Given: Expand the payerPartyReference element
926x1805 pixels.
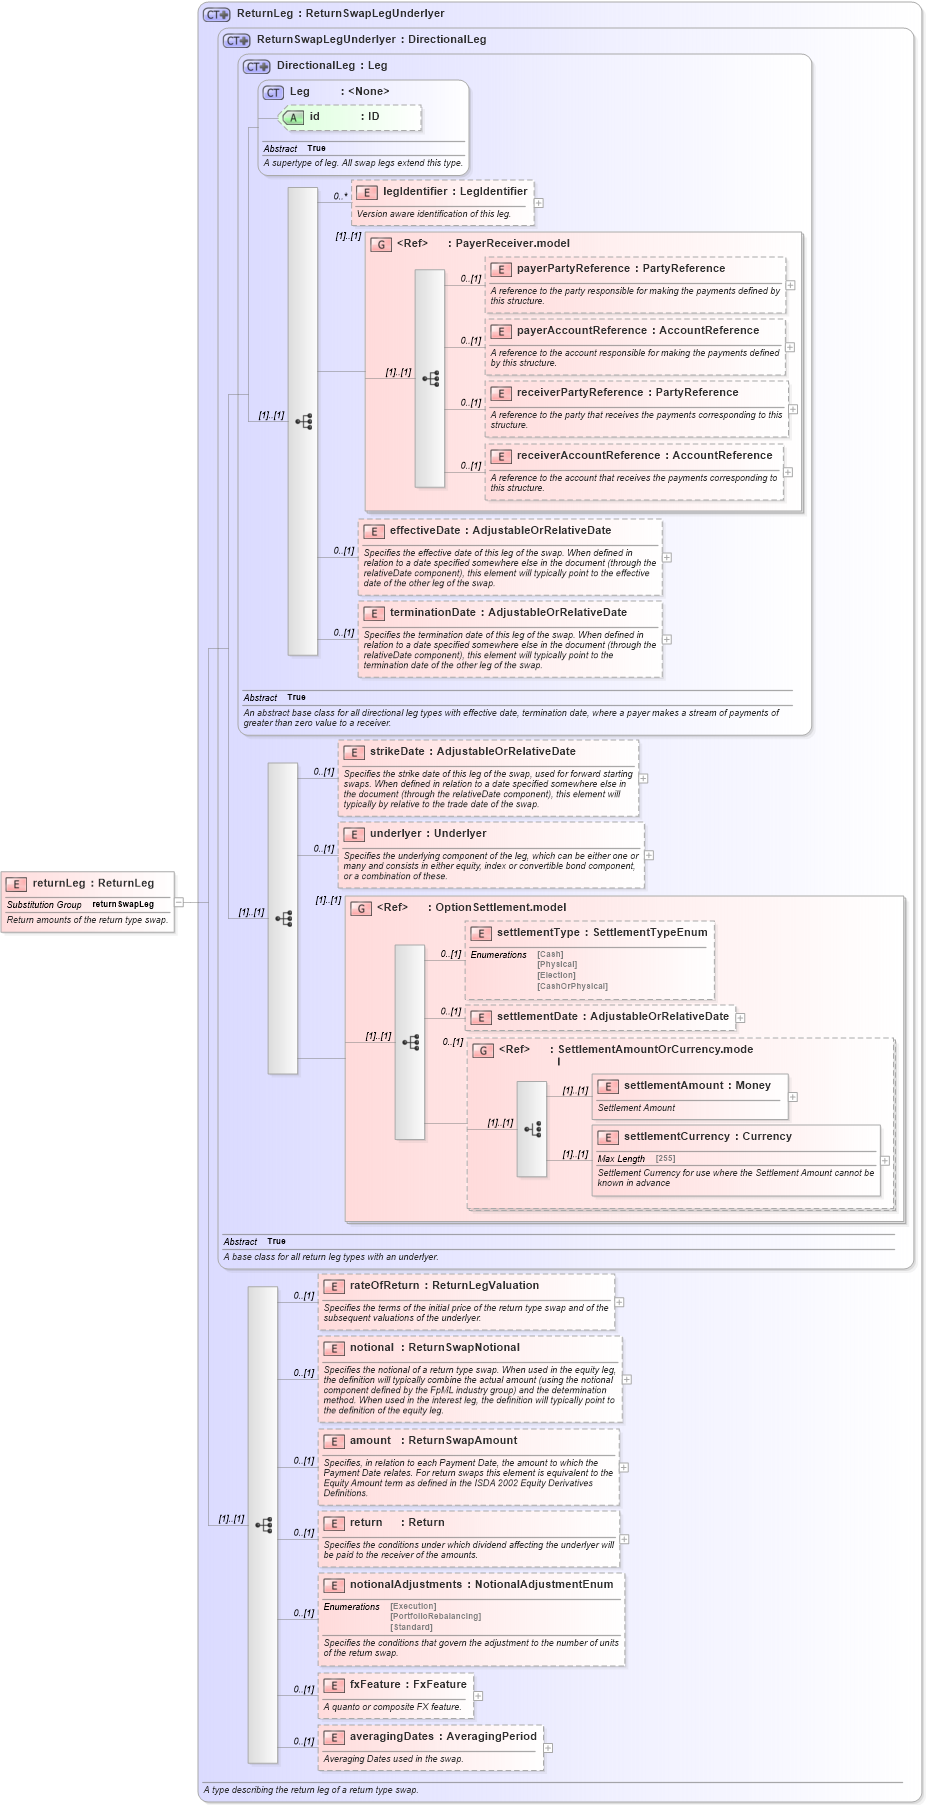Looking at the screenshot, I should tap(790, 285).
